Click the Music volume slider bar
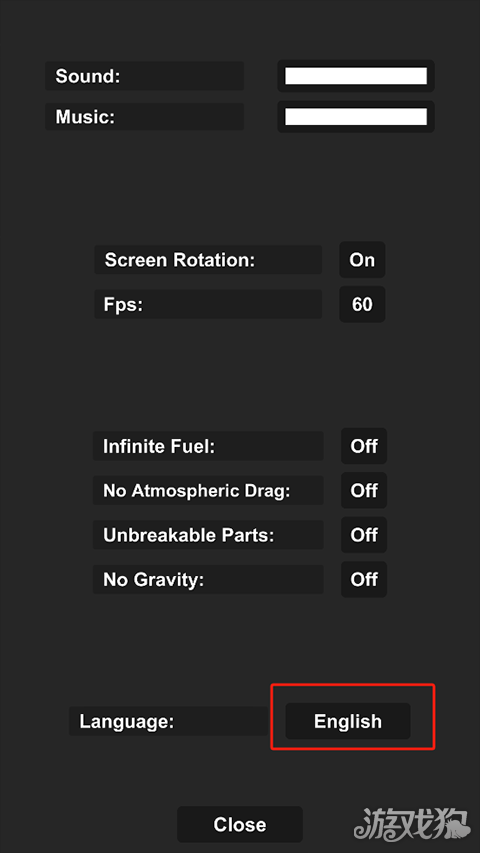Viewport: 480px width, 853px height. pyautogui.click(x=356, y=116)
